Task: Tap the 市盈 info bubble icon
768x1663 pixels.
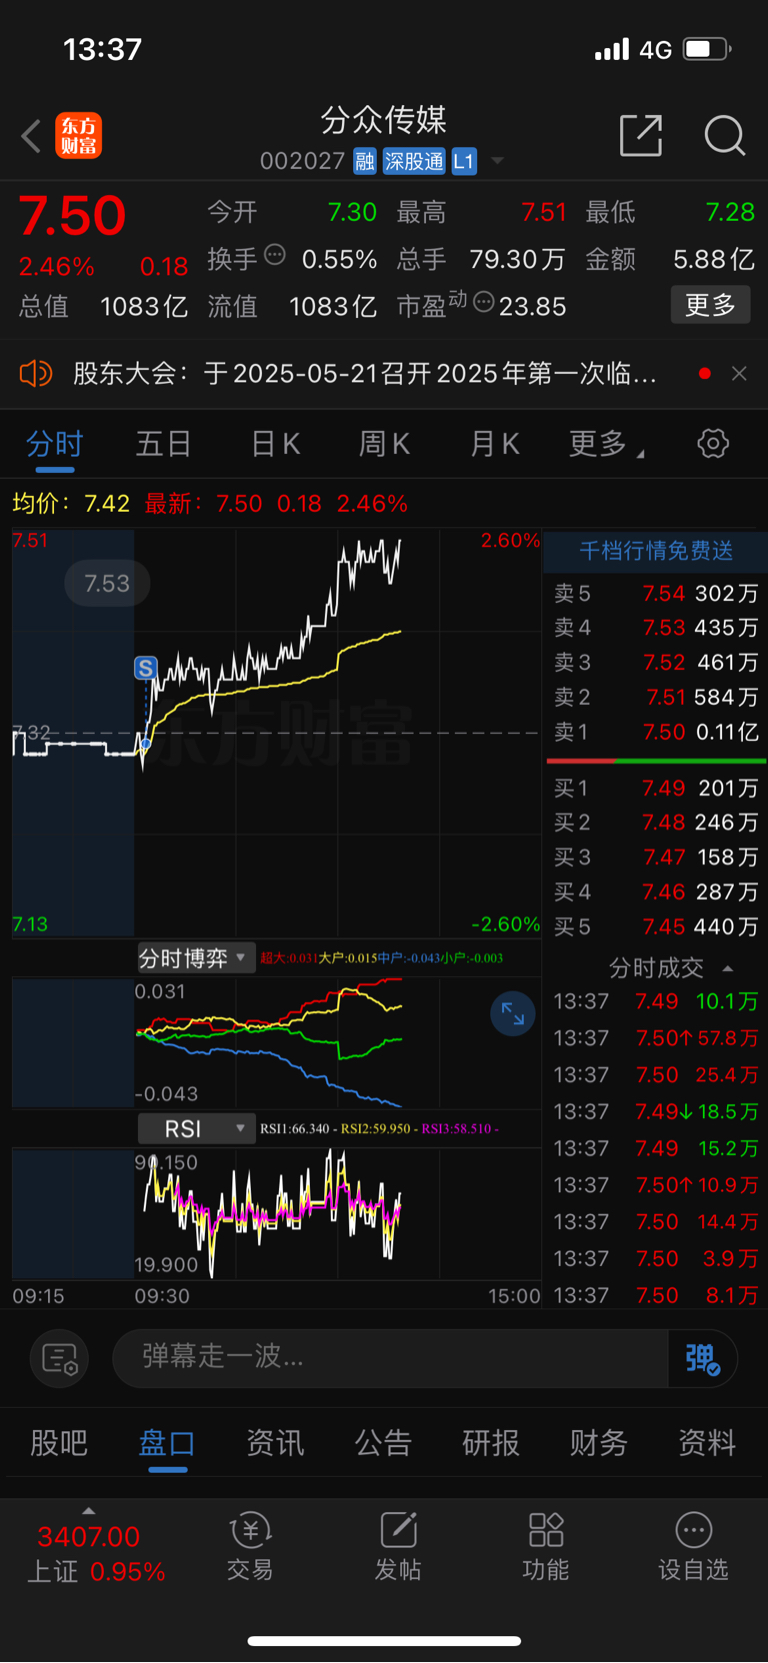Action: [484, 302]
